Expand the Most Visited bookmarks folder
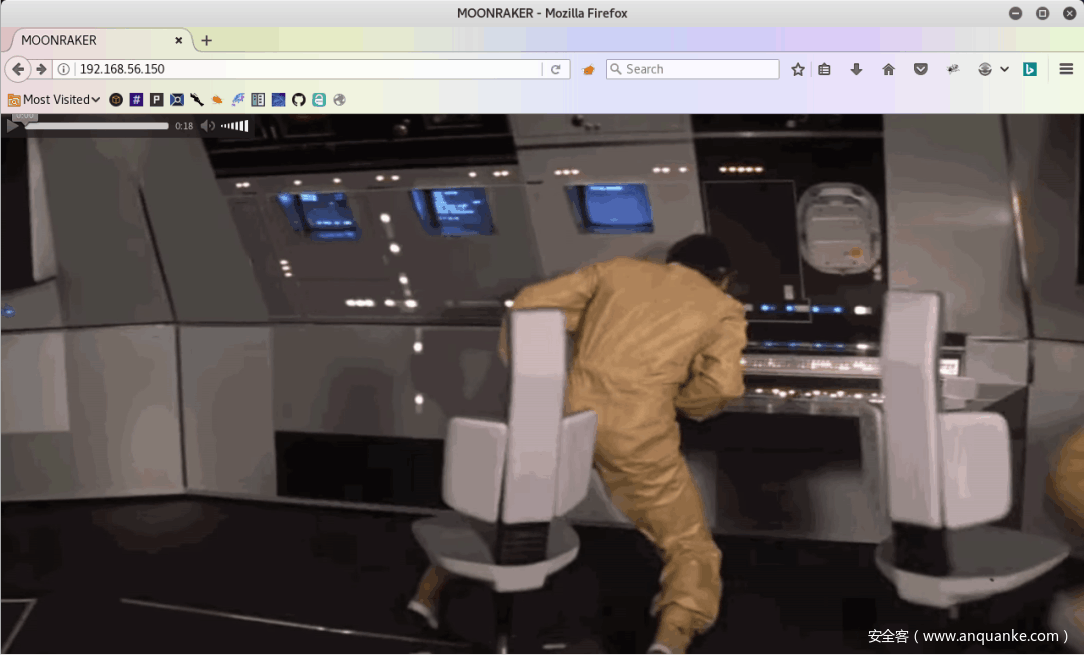 (x=54, y=99)
